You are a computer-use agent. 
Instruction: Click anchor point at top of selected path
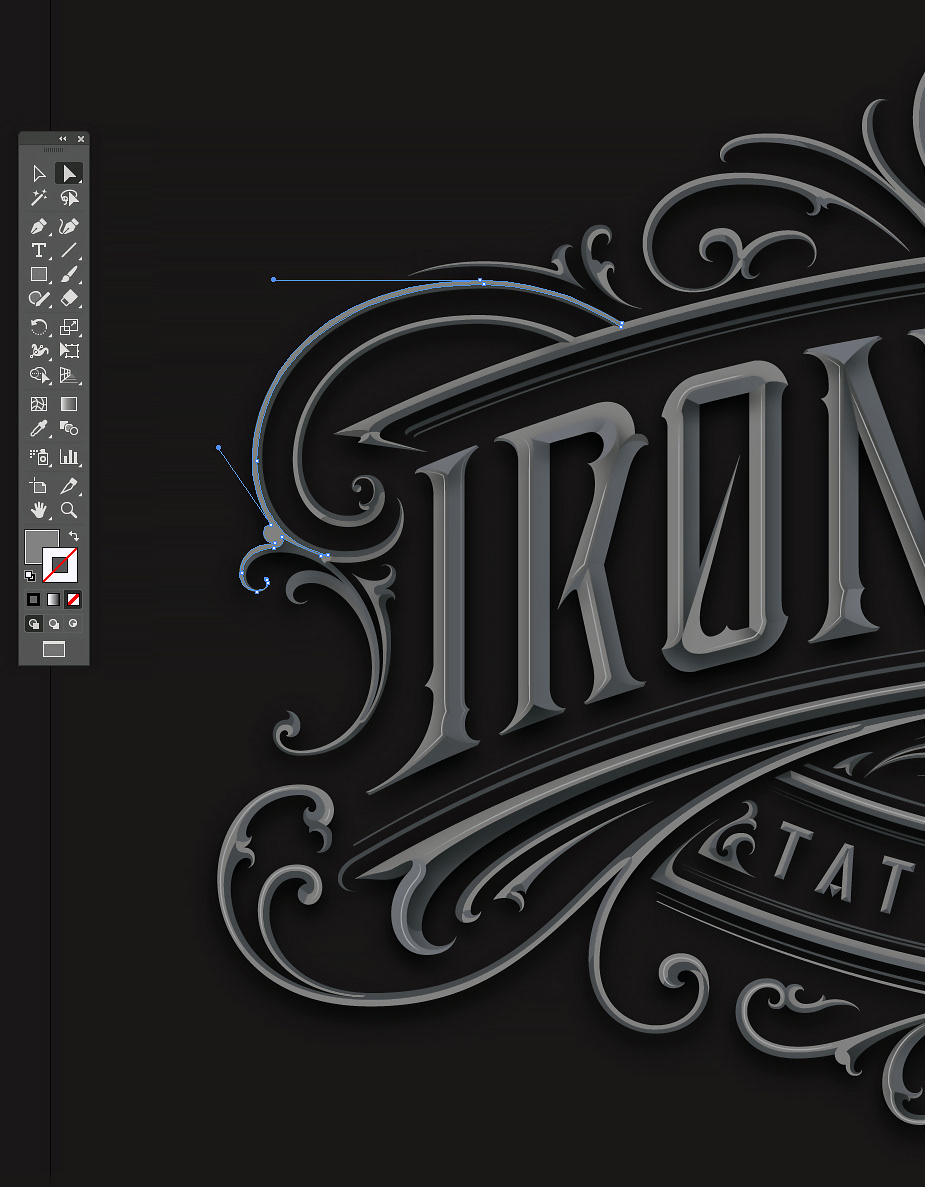pos(481,281)
